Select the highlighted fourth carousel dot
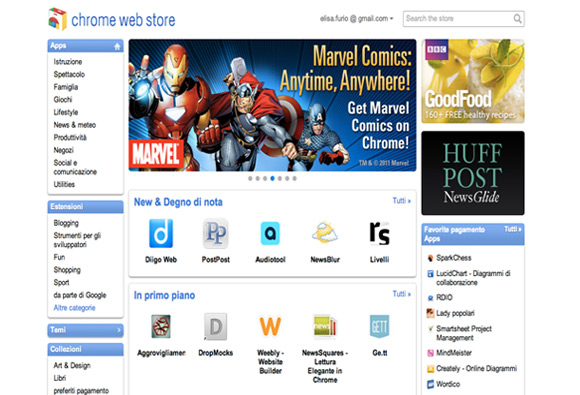This screenshot has height=395, width=580. click(x=272, y=179)
